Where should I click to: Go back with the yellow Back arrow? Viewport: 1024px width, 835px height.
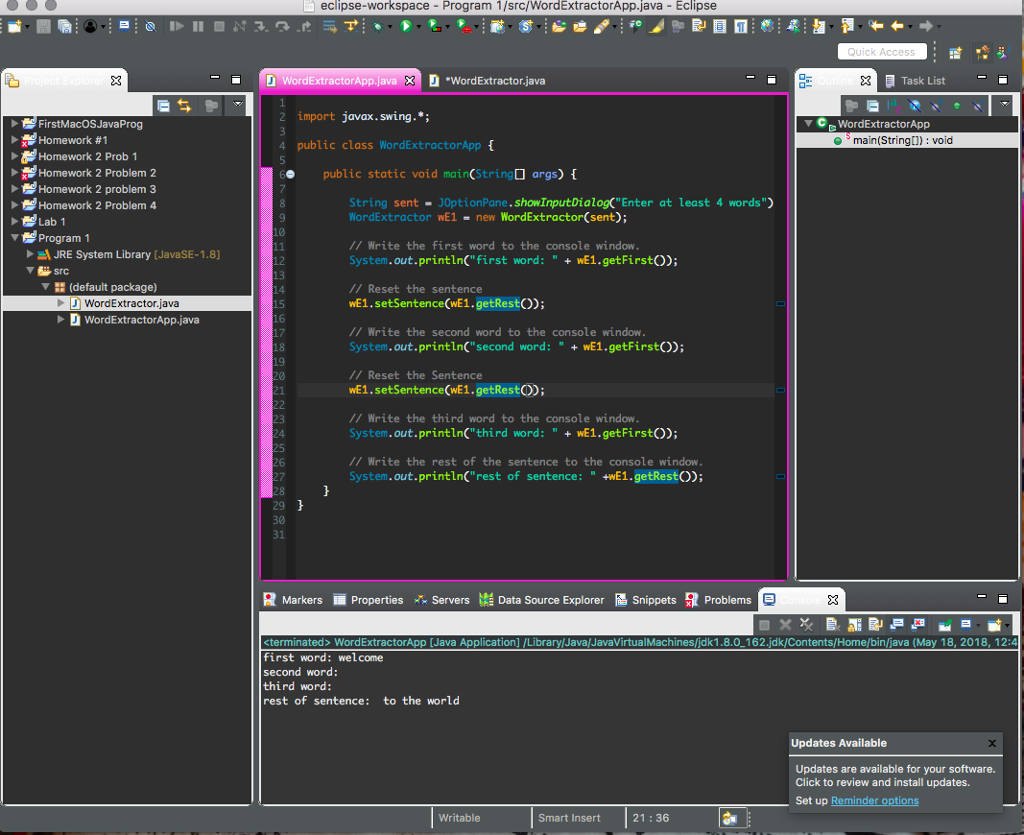pyautogui.click(x=897, y=26)
